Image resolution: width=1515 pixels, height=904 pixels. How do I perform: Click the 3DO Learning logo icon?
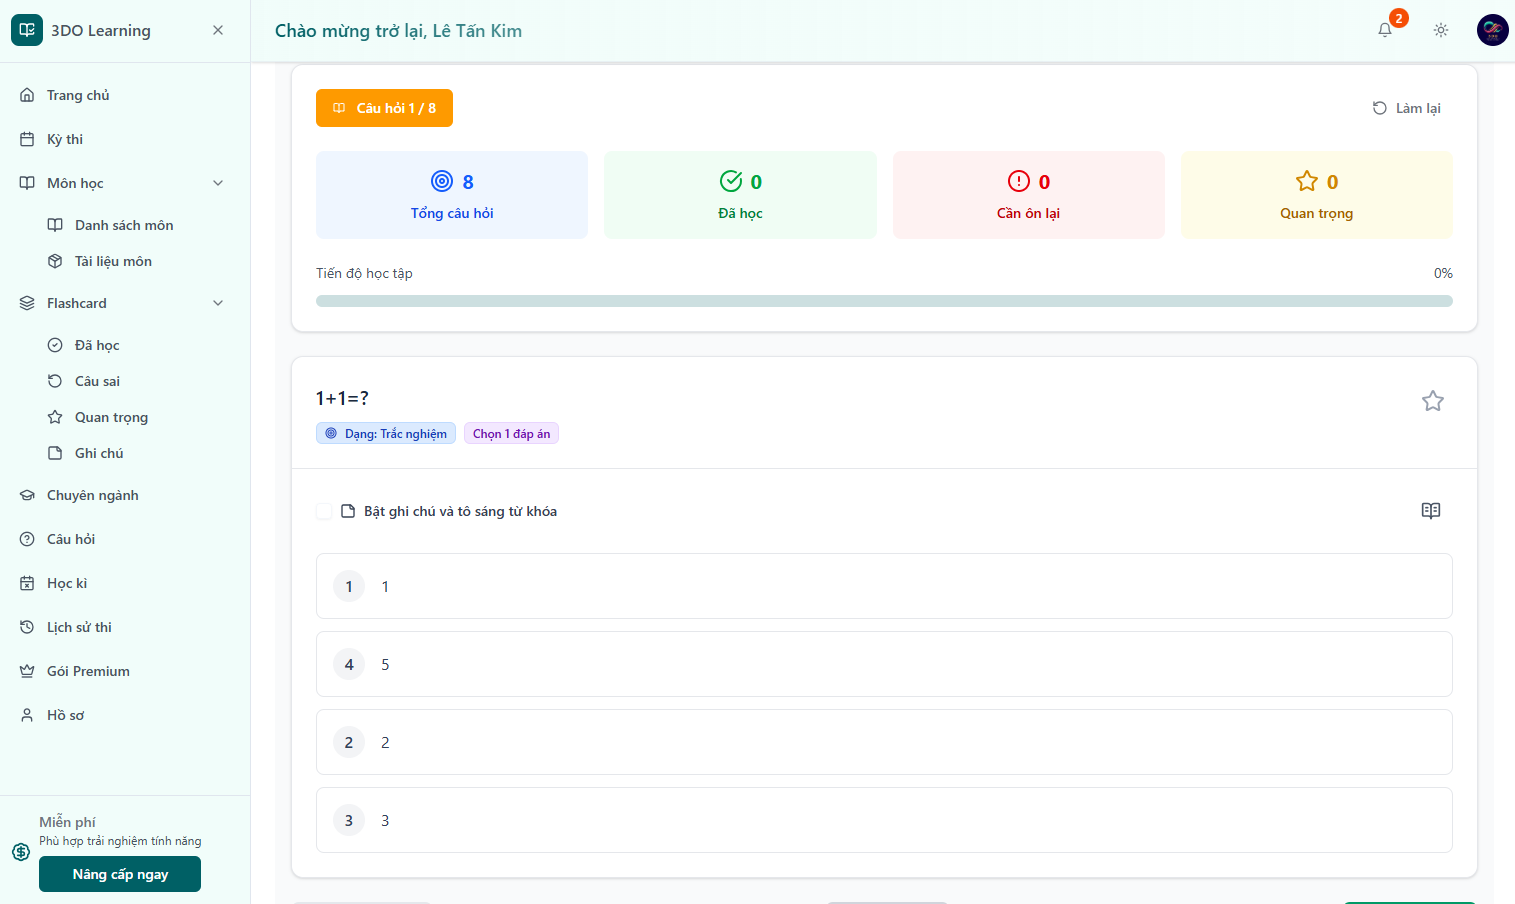pos(27,30)
